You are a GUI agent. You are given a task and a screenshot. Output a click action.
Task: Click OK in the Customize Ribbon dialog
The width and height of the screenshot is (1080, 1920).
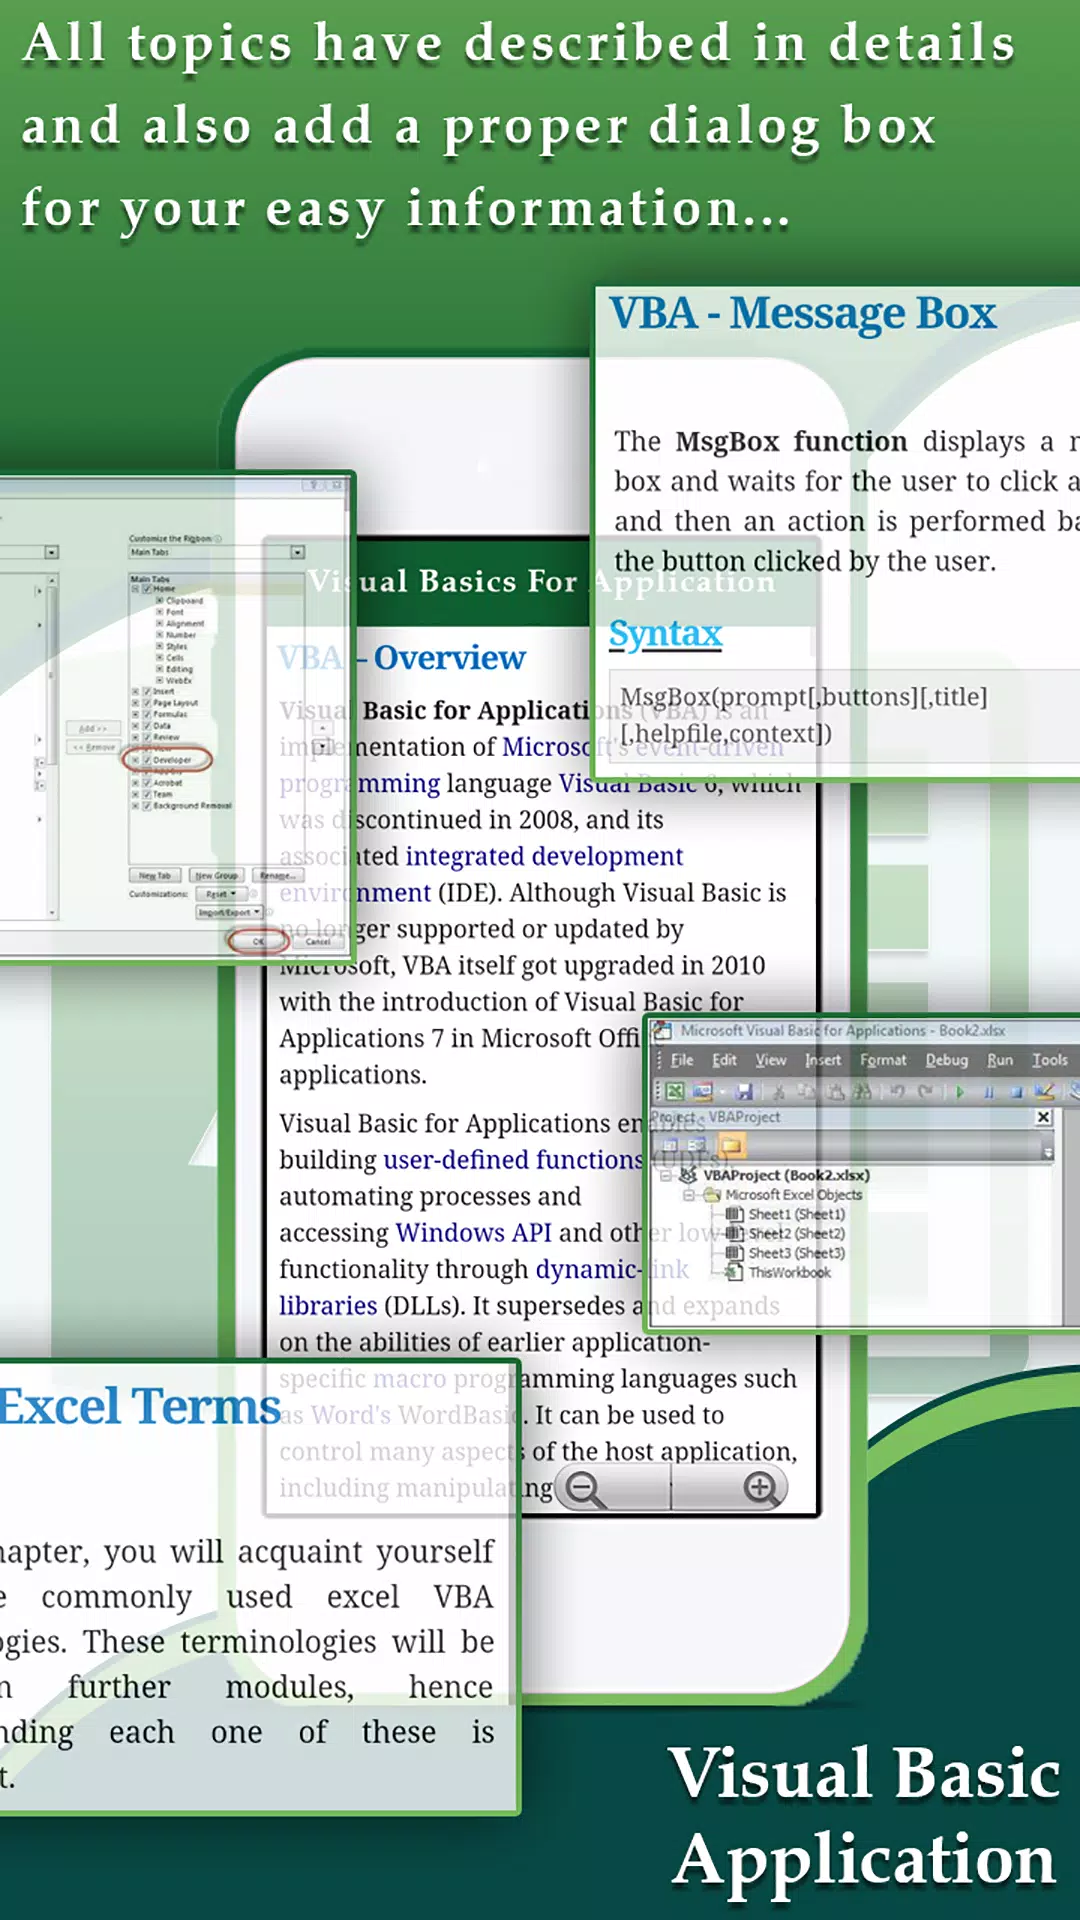point(258,941)
